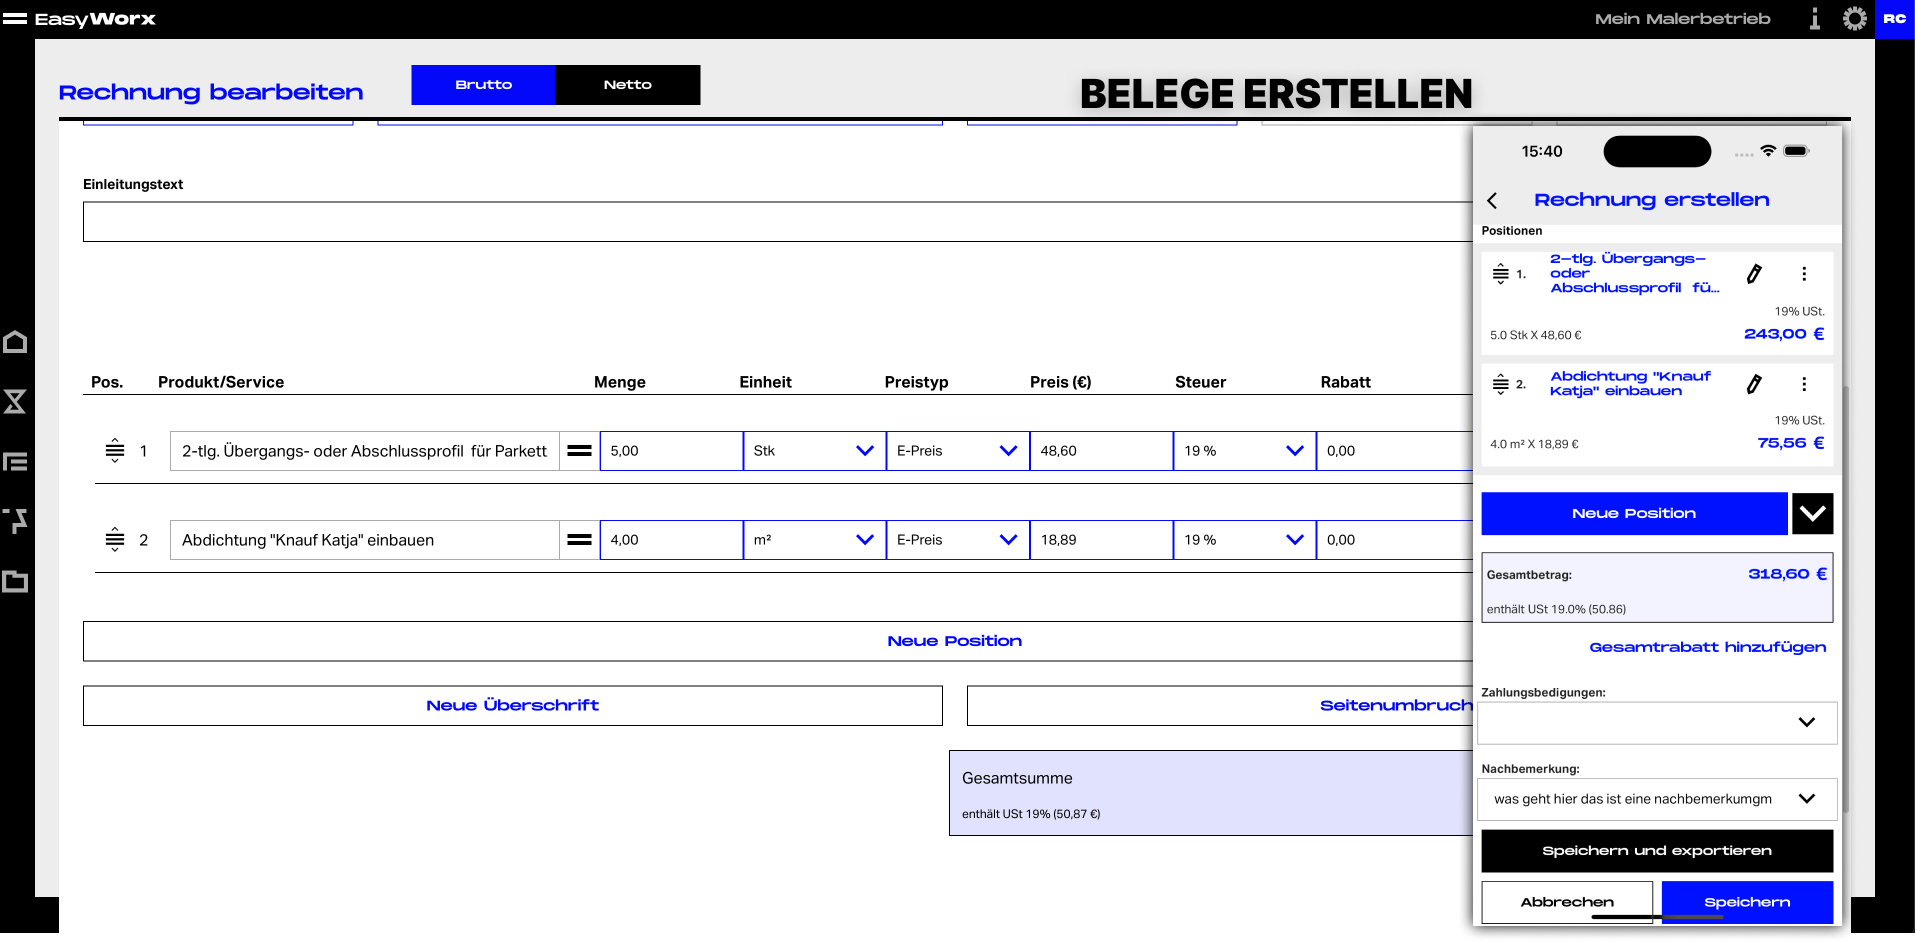The width and height of the screenshot is (1915, 942).
Task: Open settings via the gear icon
Action: 1854,19
